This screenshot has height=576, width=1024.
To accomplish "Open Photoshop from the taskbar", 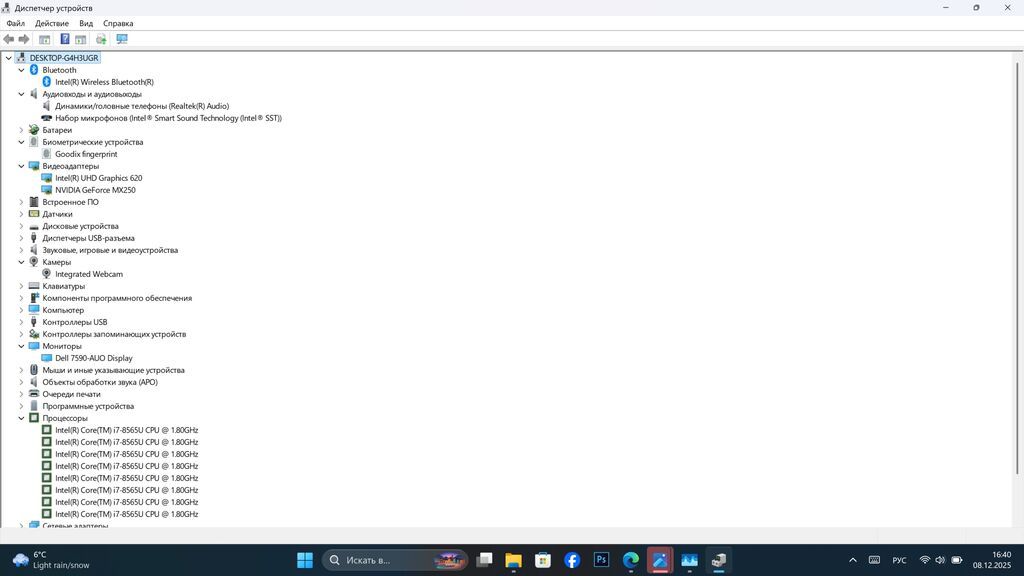I will tap(601, 560).
